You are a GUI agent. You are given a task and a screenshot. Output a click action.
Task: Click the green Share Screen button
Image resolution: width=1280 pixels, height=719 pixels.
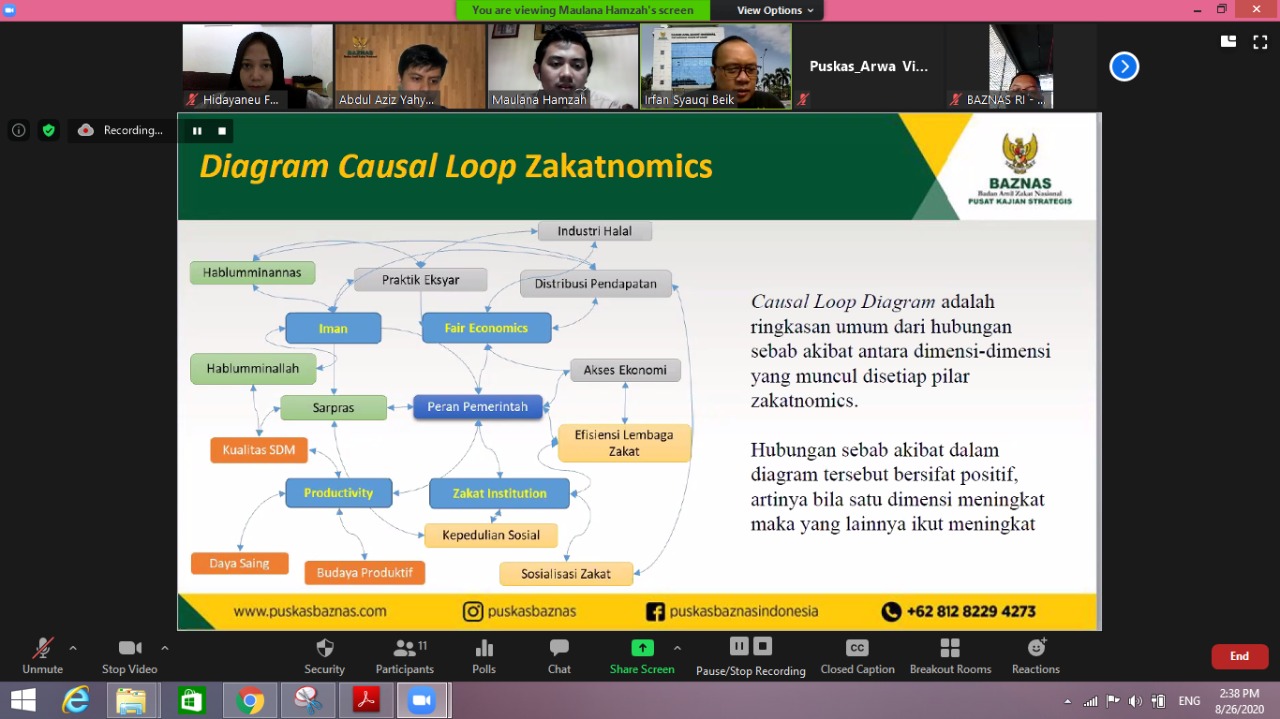click(x=642, y=656)
